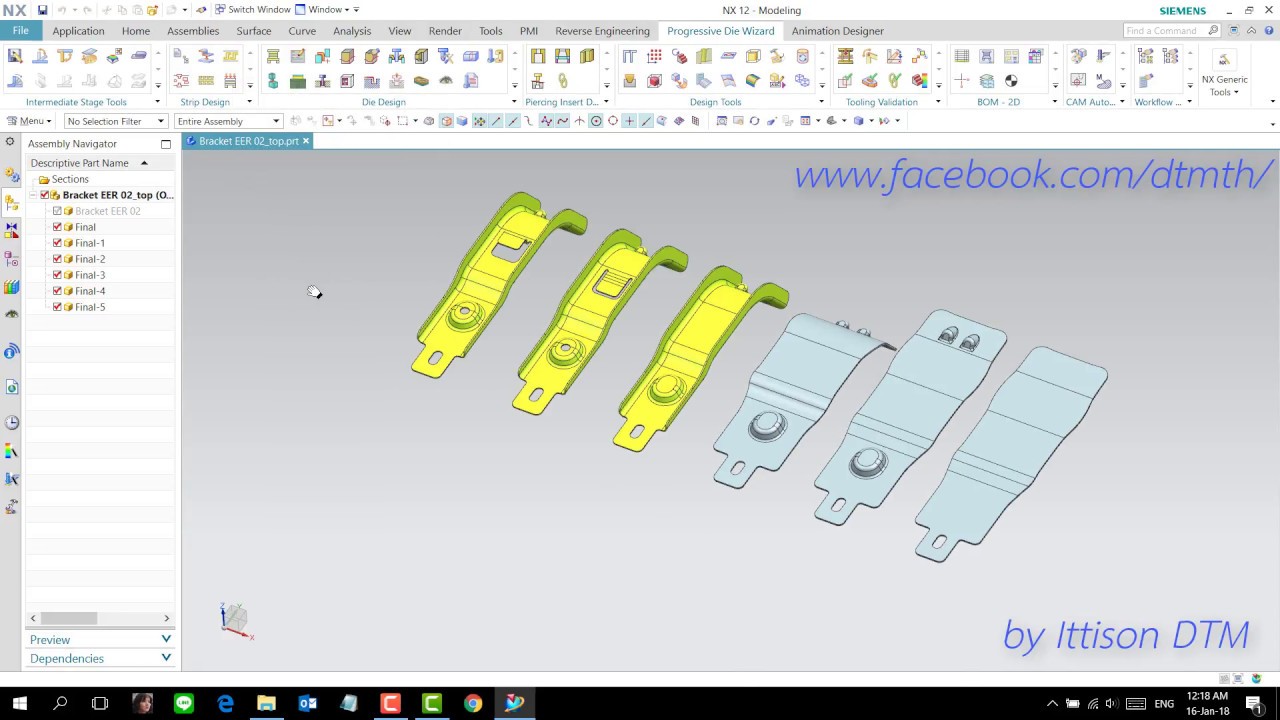Open the Outlook taskbar icon
Viewport: 1280px width, 720px height.
(307, 703)
